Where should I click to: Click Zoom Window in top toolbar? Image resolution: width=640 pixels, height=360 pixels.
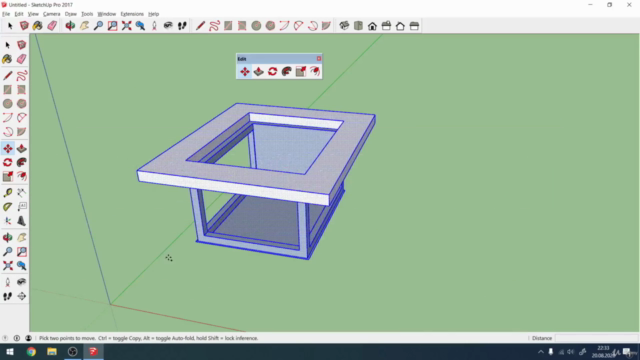pos(112,26)
